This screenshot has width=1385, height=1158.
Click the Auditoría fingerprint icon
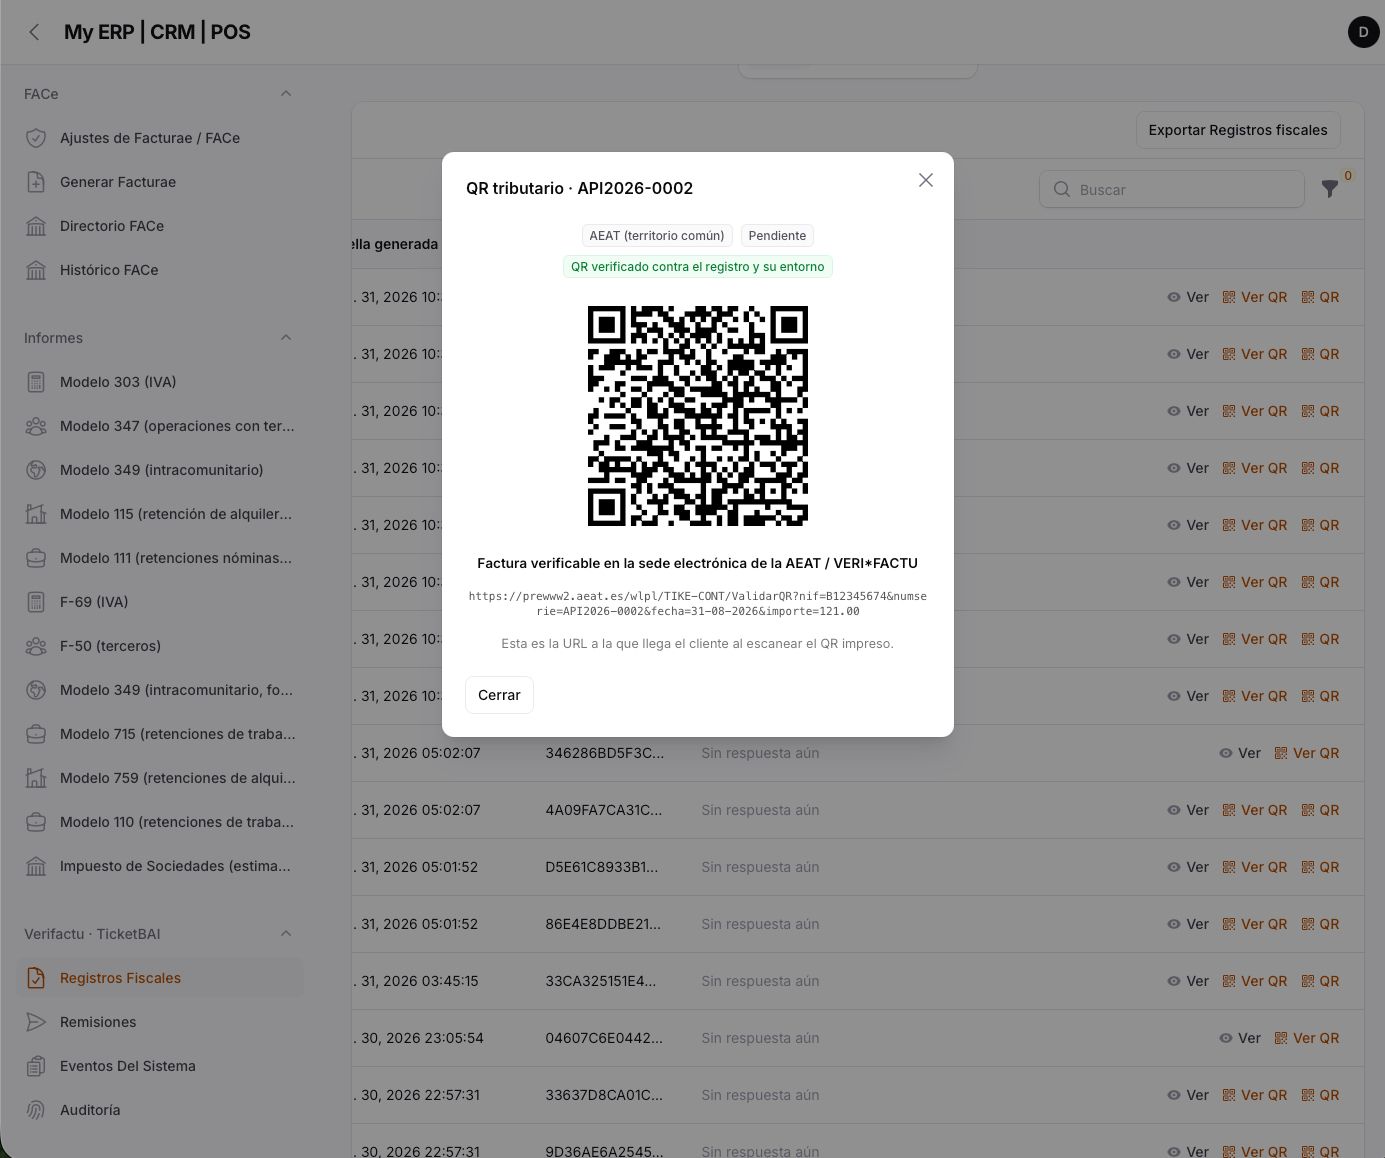pyautogui.click(x=36, y=1110)
